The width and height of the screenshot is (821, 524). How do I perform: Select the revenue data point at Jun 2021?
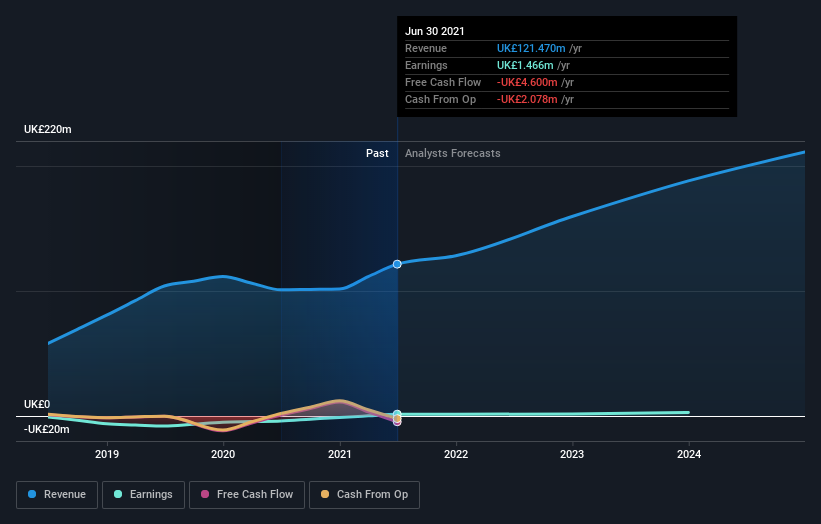(397, 264)
